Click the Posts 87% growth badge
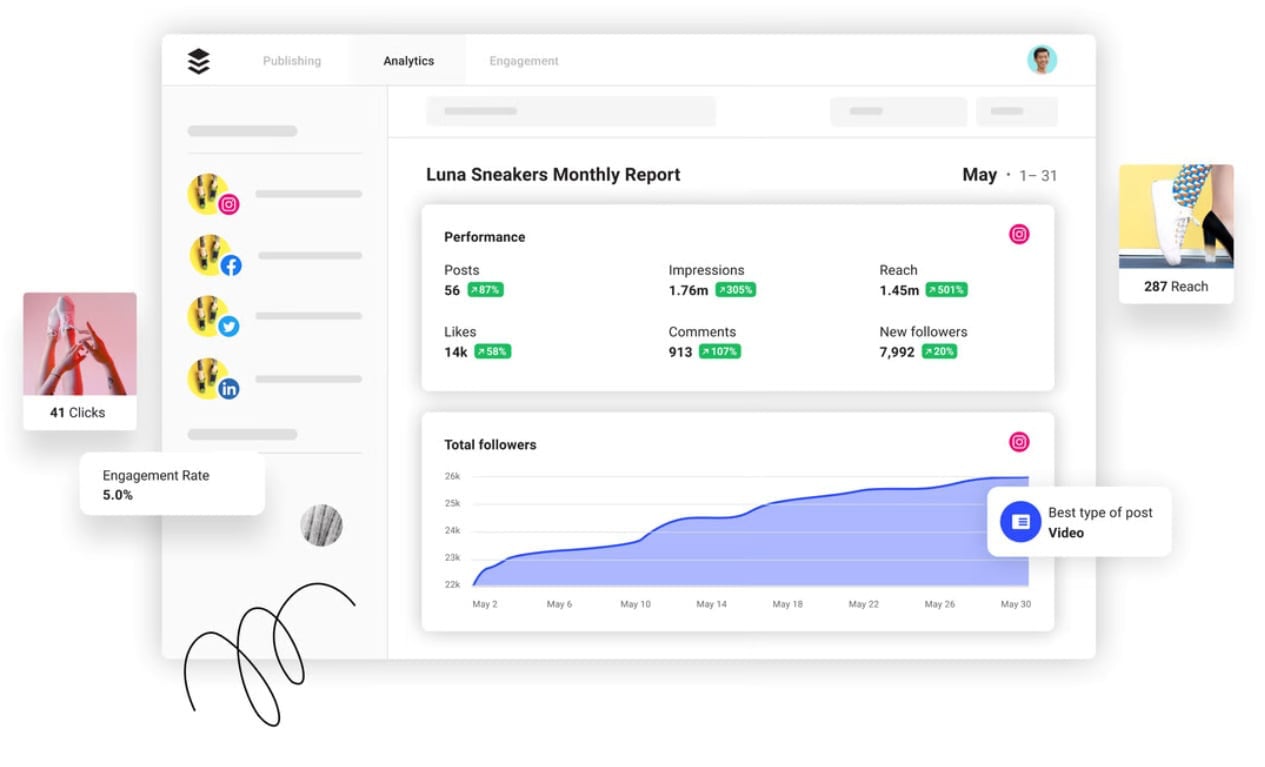Viewport: 1265px width, 767px height. pyautogui.click(x=484, y=290)
